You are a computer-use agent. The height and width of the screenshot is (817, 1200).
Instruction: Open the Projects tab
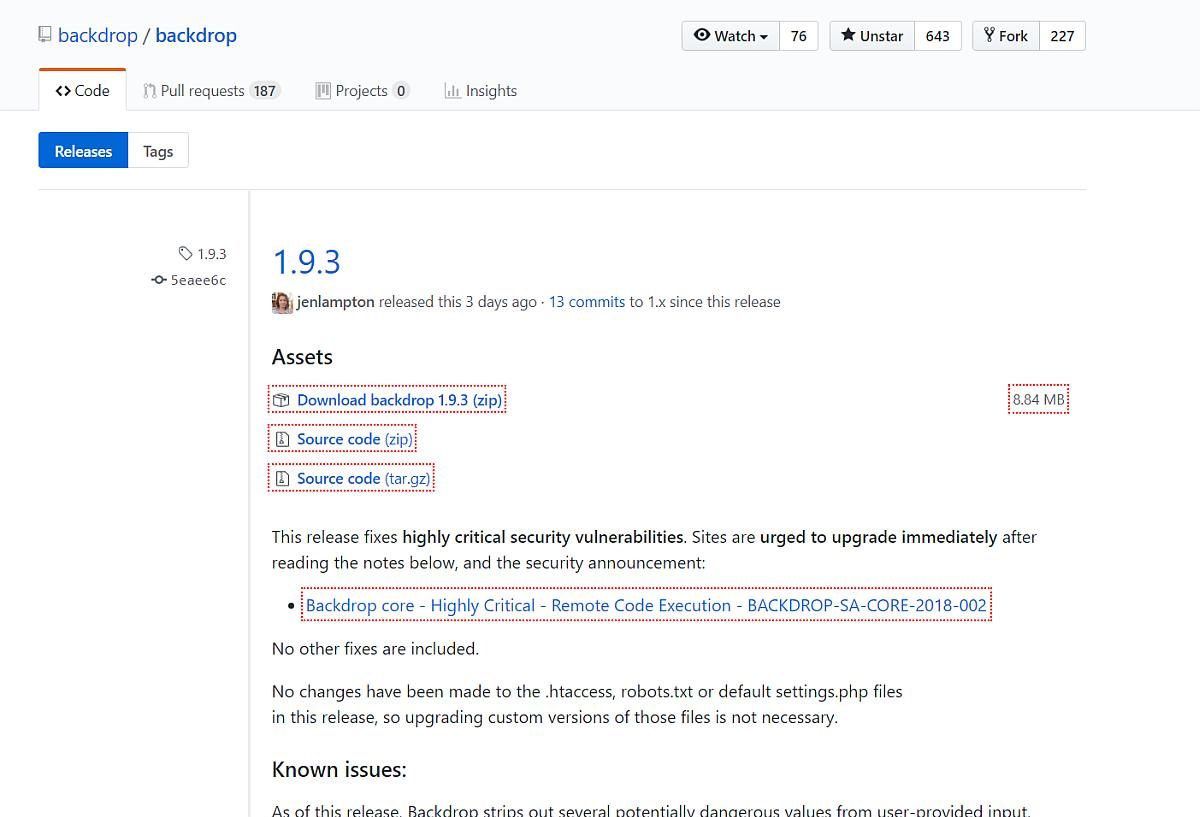pos(362,90)
